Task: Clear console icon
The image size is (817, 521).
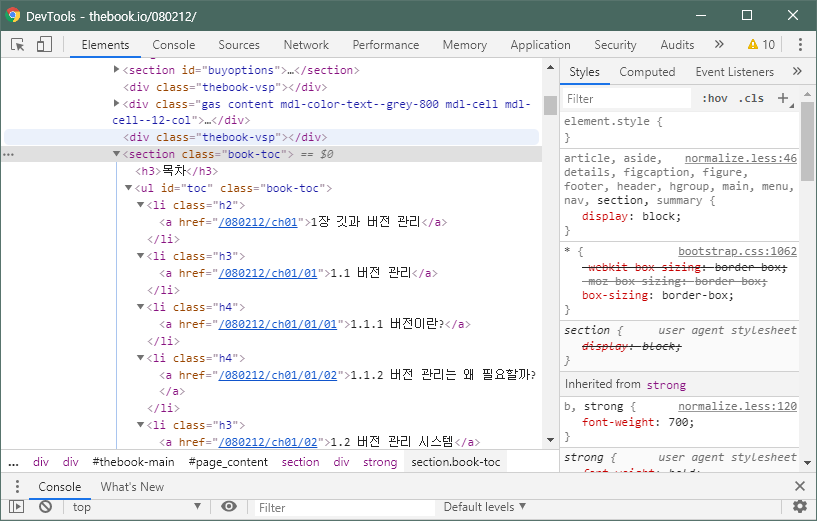Action: pos(46,506)
